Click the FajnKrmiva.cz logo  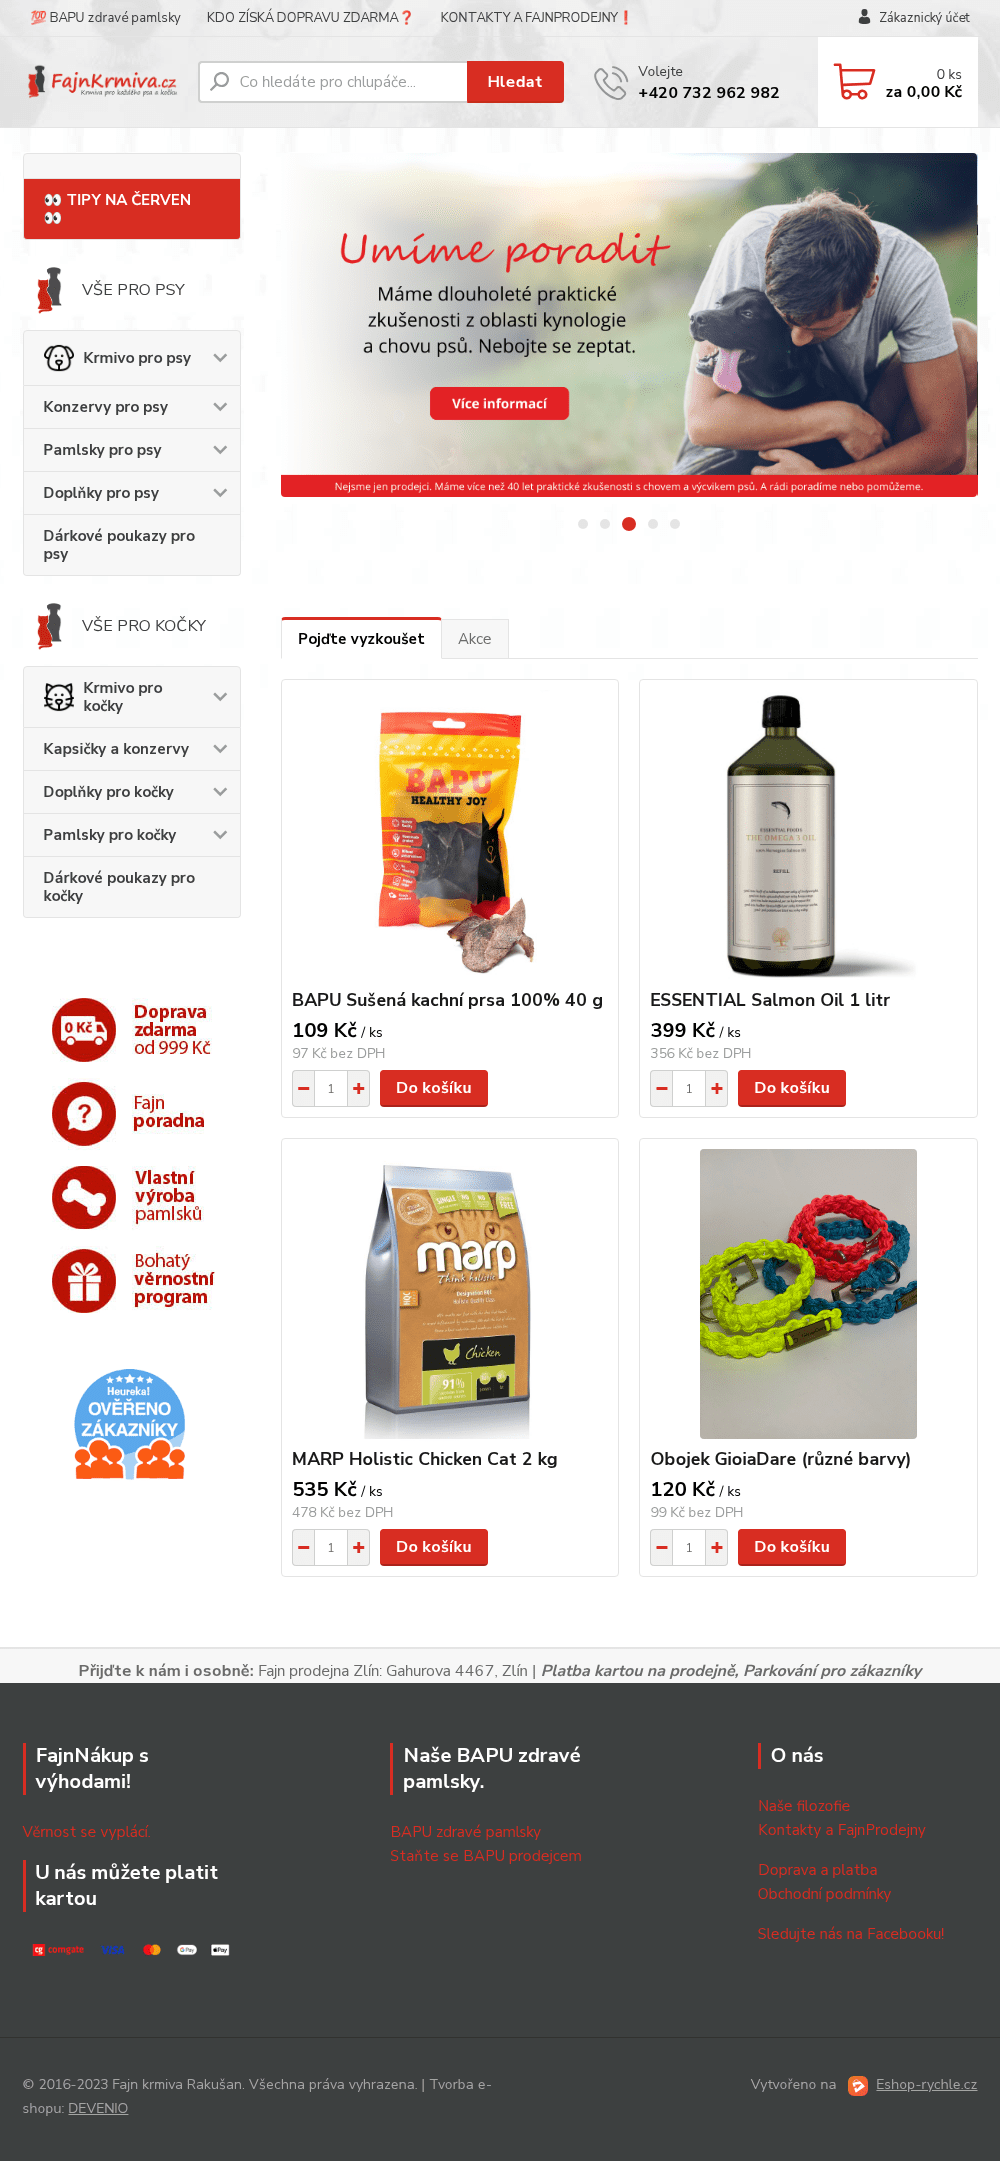tap(102, 82)
